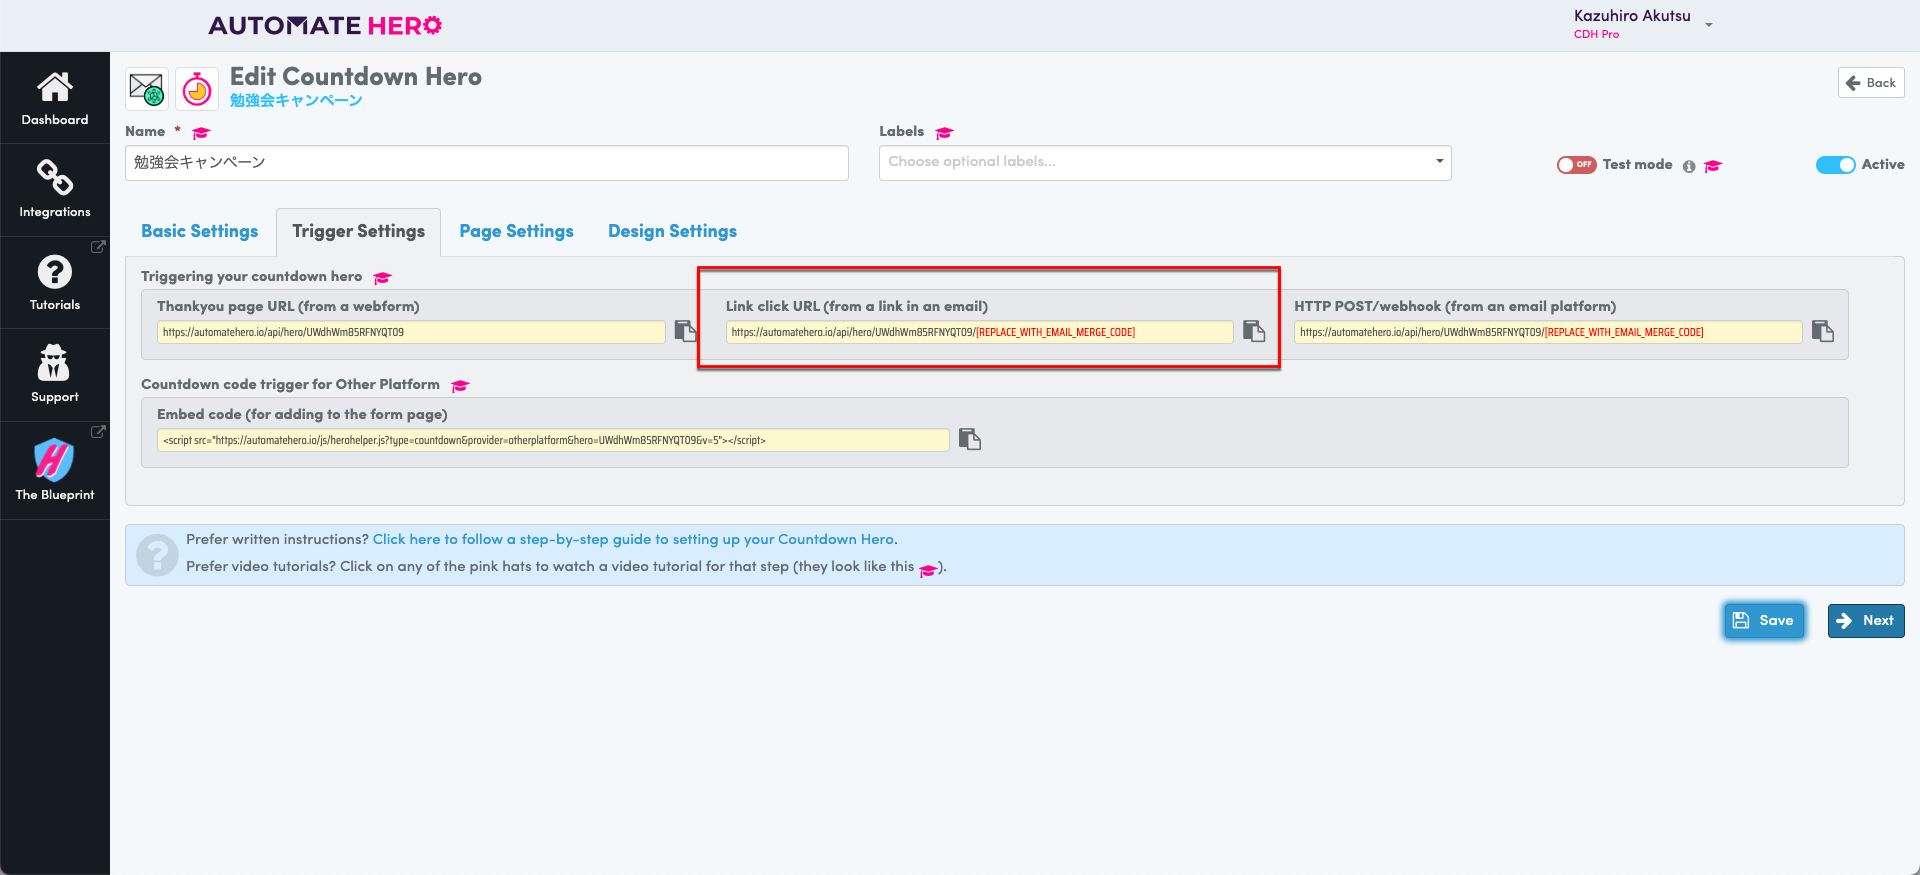The image size is (1920, 875).
Task: Click the "CDH Pro" plan label
Action: (1596, 34)
